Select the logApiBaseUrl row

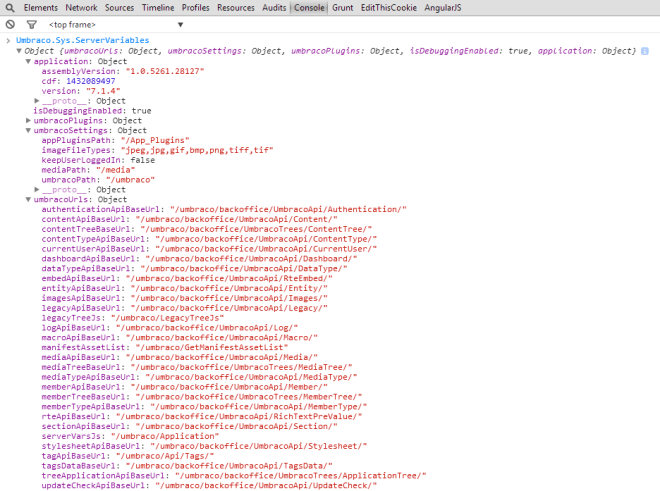(x=170, y=328)
